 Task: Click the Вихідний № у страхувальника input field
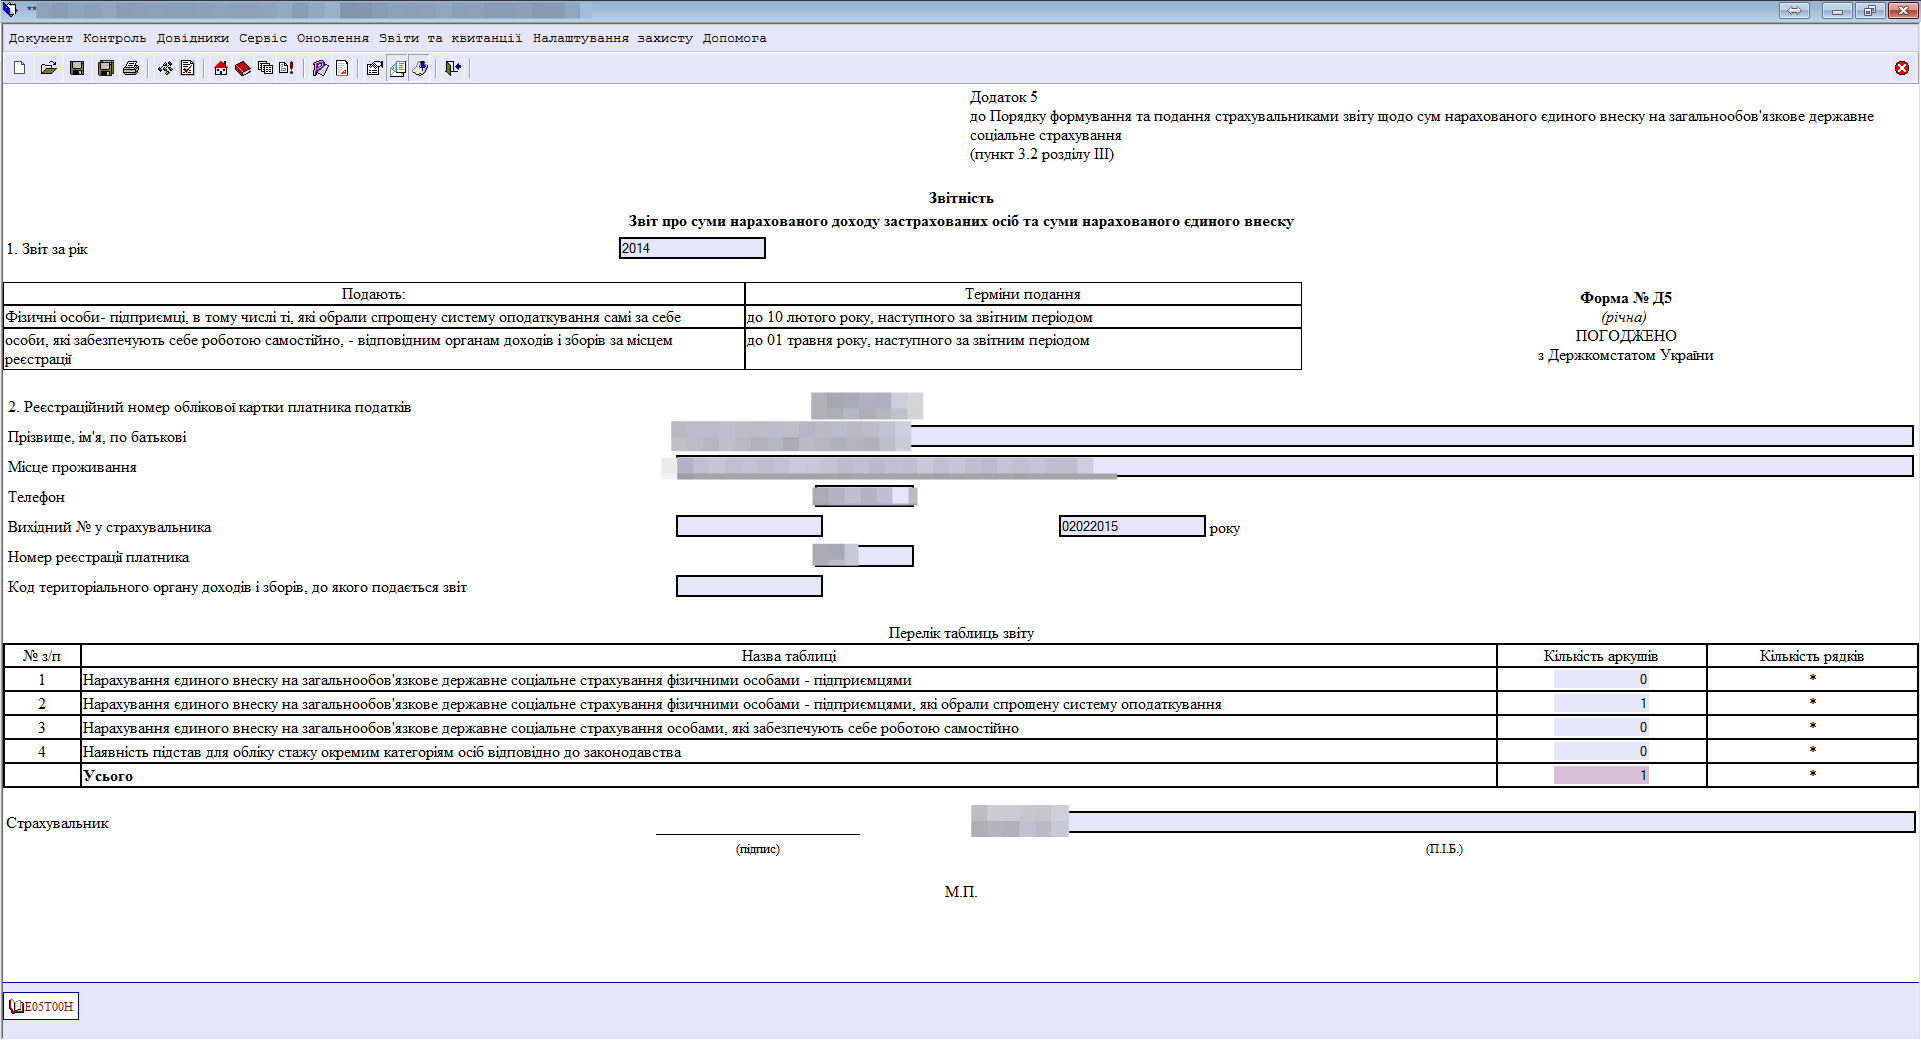749,526
